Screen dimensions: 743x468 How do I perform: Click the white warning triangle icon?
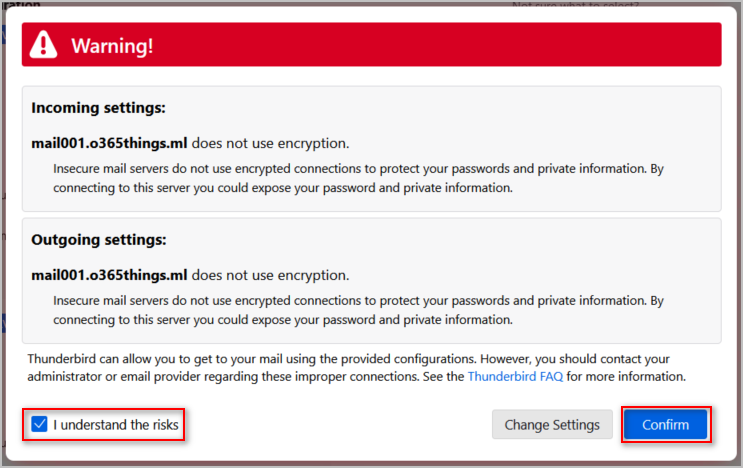(43, 45)
